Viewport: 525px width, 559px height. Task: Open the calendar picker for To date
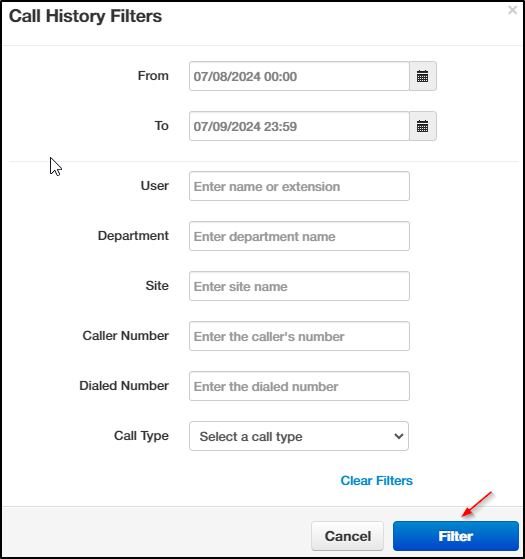pyautogui.click(x=423, y=126)
